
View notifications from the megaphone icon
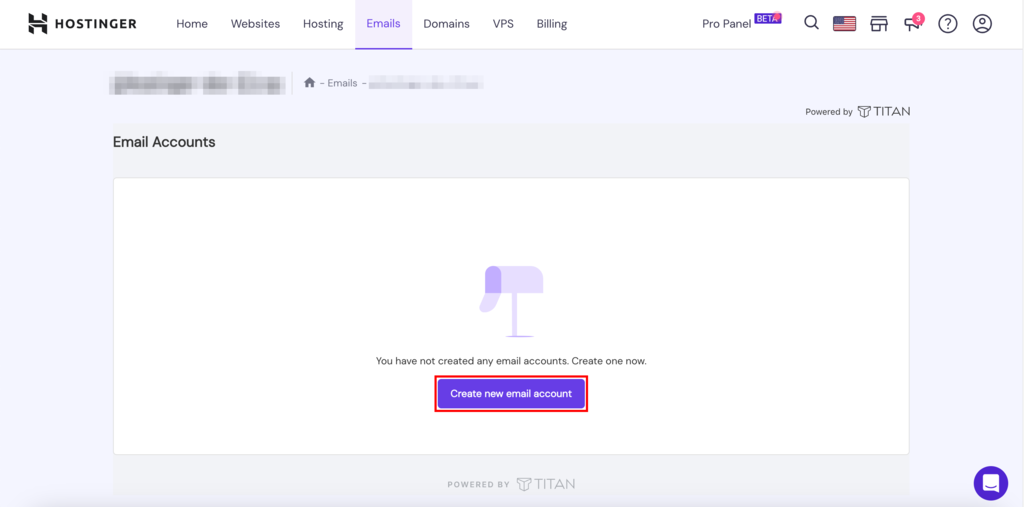912,23
